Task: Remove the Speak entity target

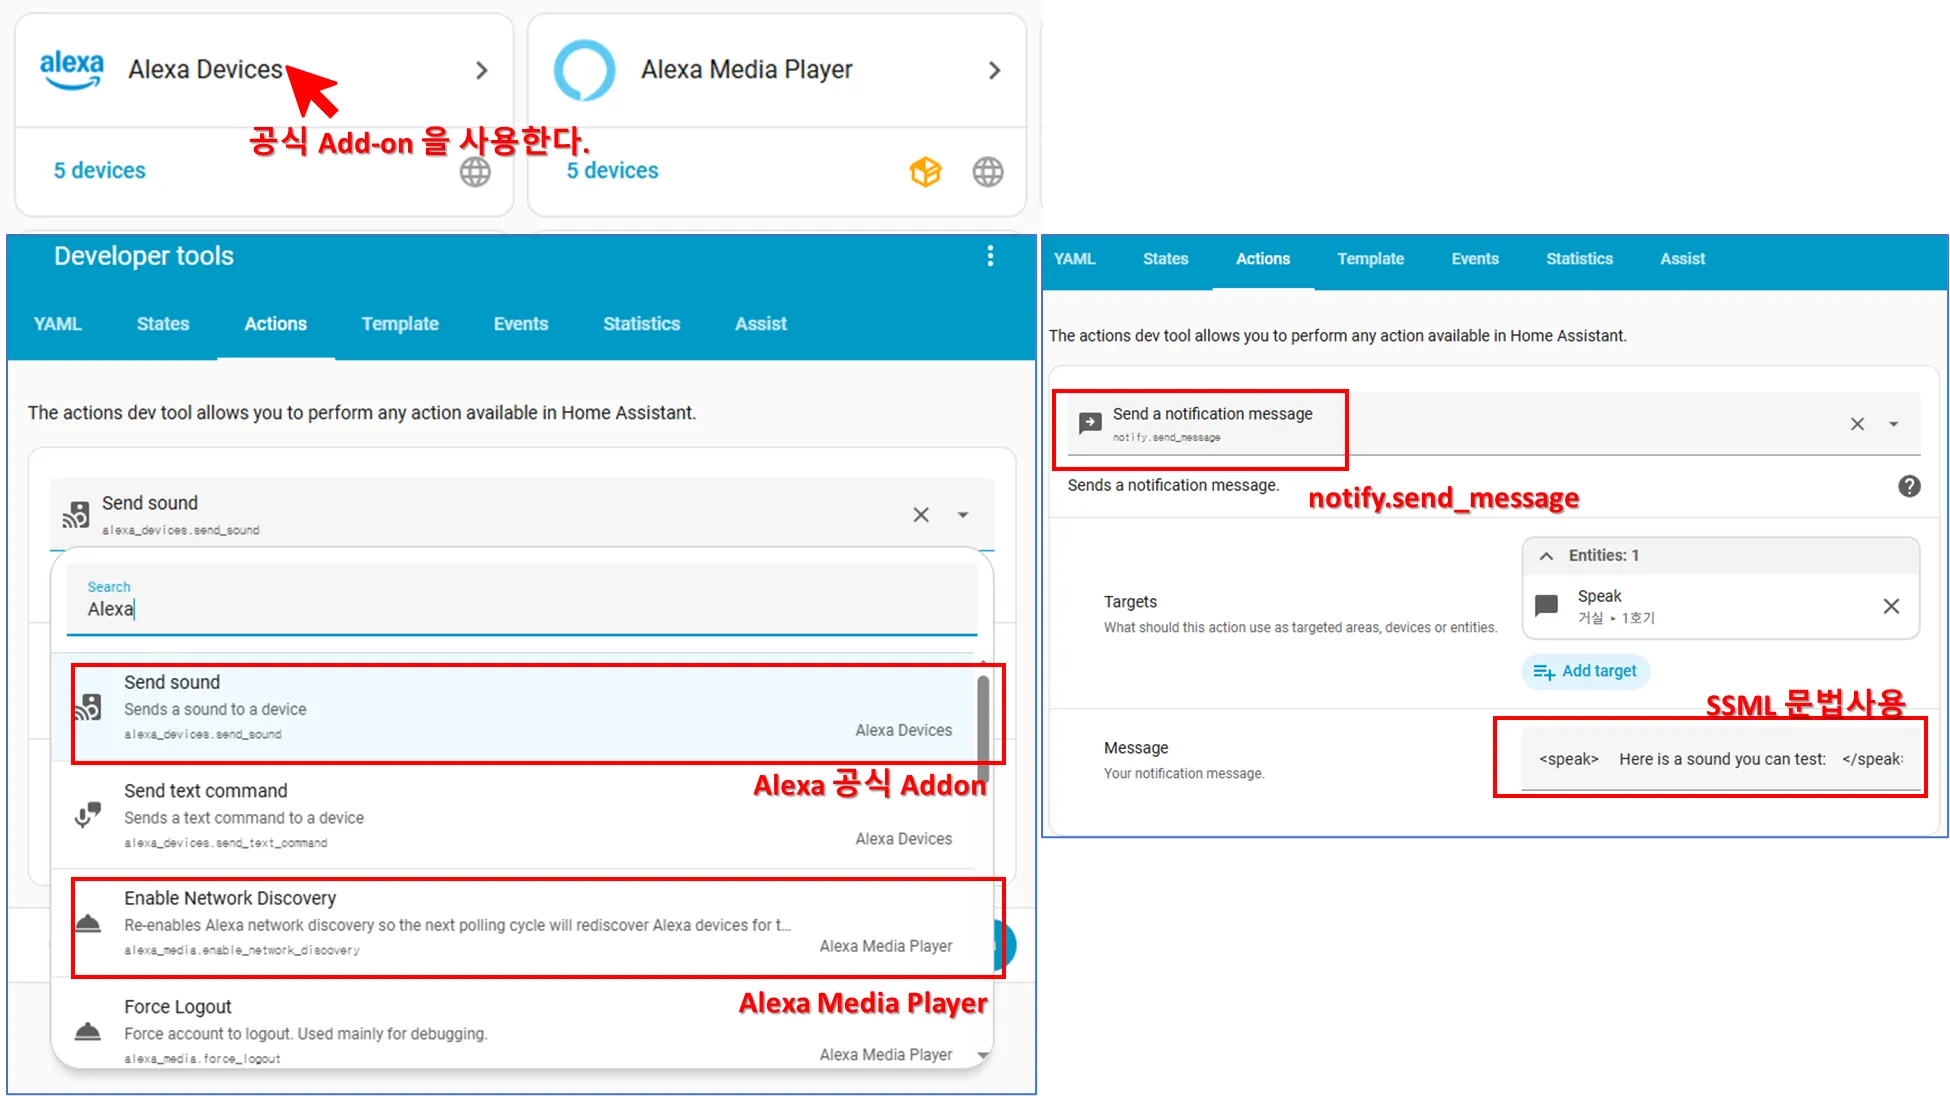Action: [x=1891, y=606]
